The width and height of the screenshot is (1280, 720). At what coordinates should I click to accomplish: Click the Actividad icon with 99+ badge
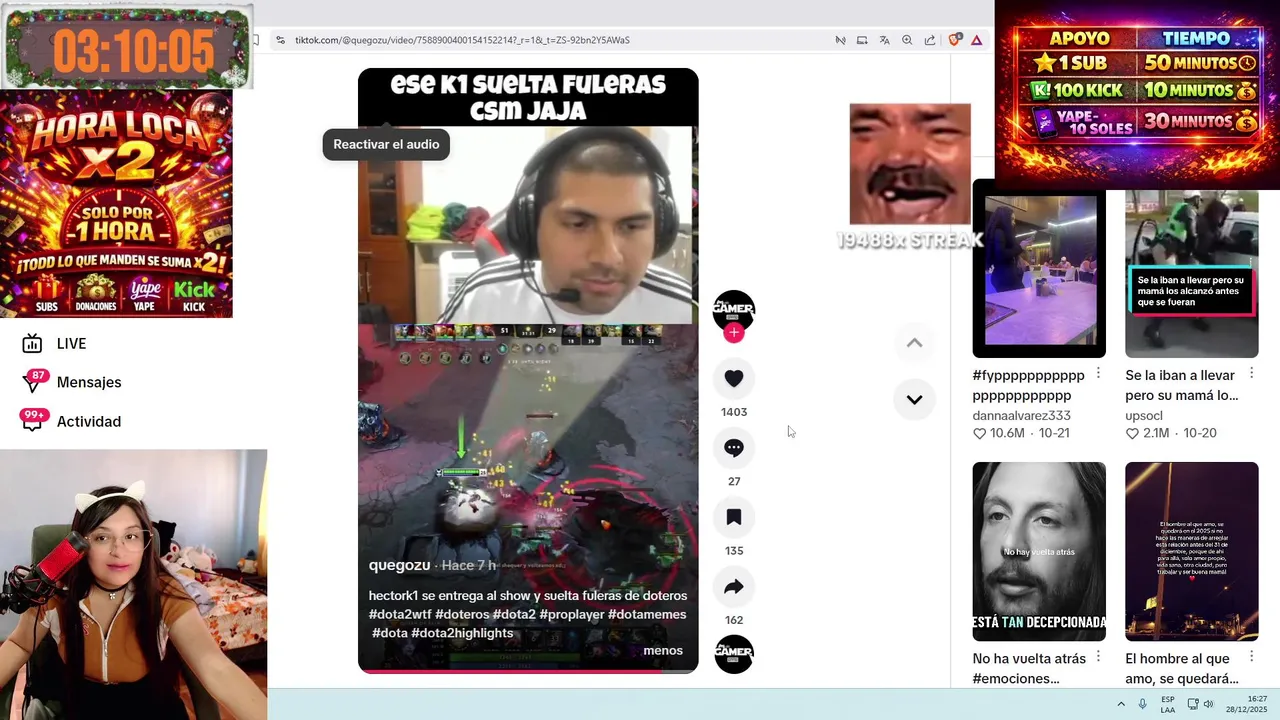tap(32, 421)
